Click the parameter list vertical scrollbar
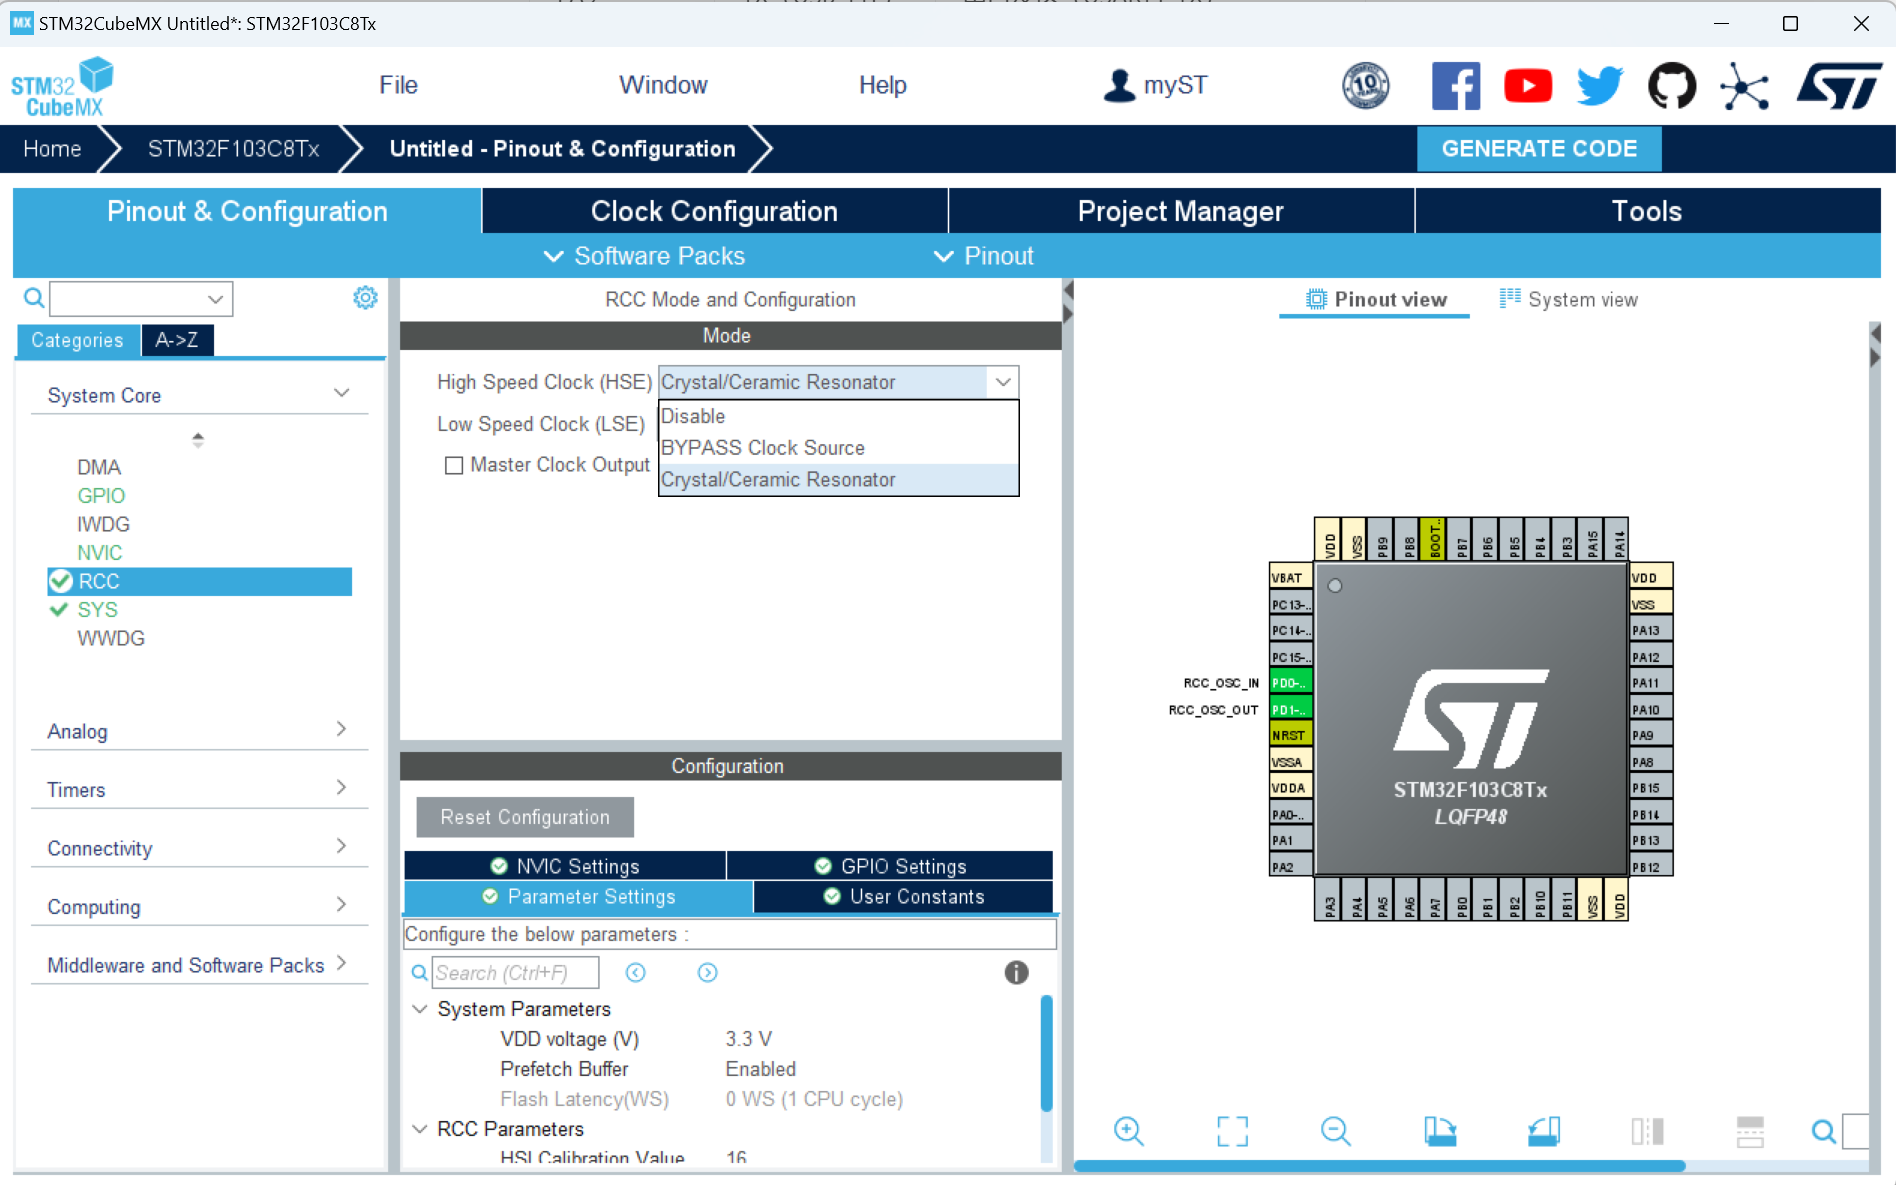This screenshot has height=1185, width=1896. coord(1046,1053)
